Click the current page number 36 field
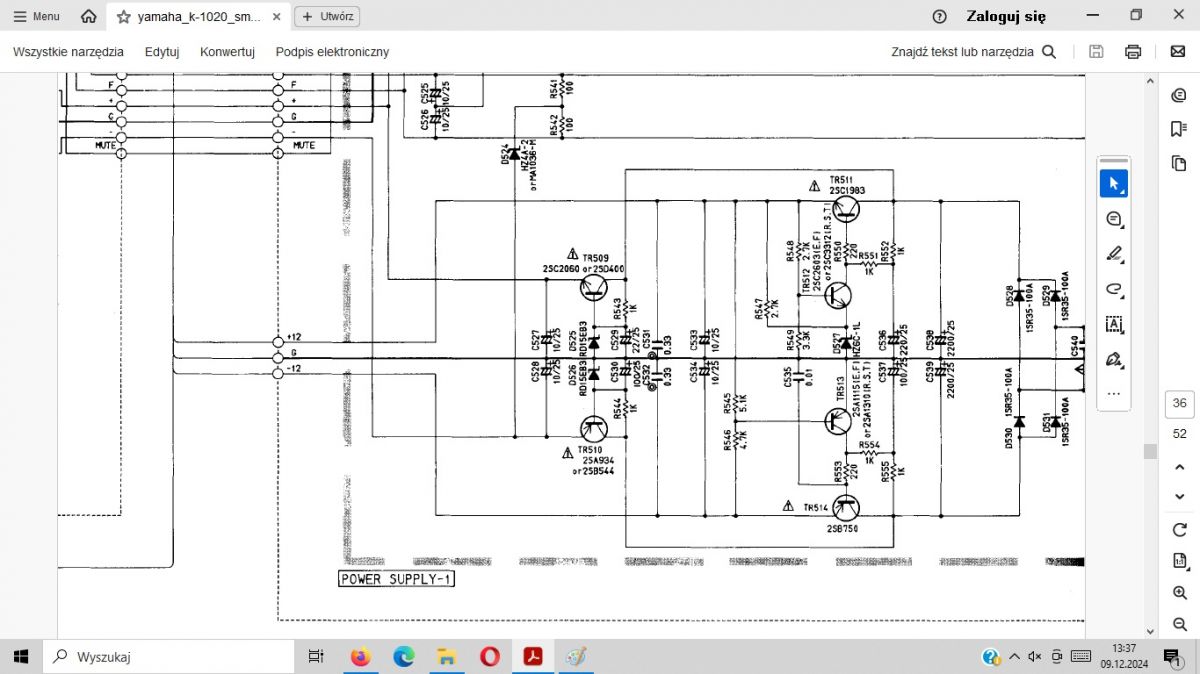 [1179, 404]
